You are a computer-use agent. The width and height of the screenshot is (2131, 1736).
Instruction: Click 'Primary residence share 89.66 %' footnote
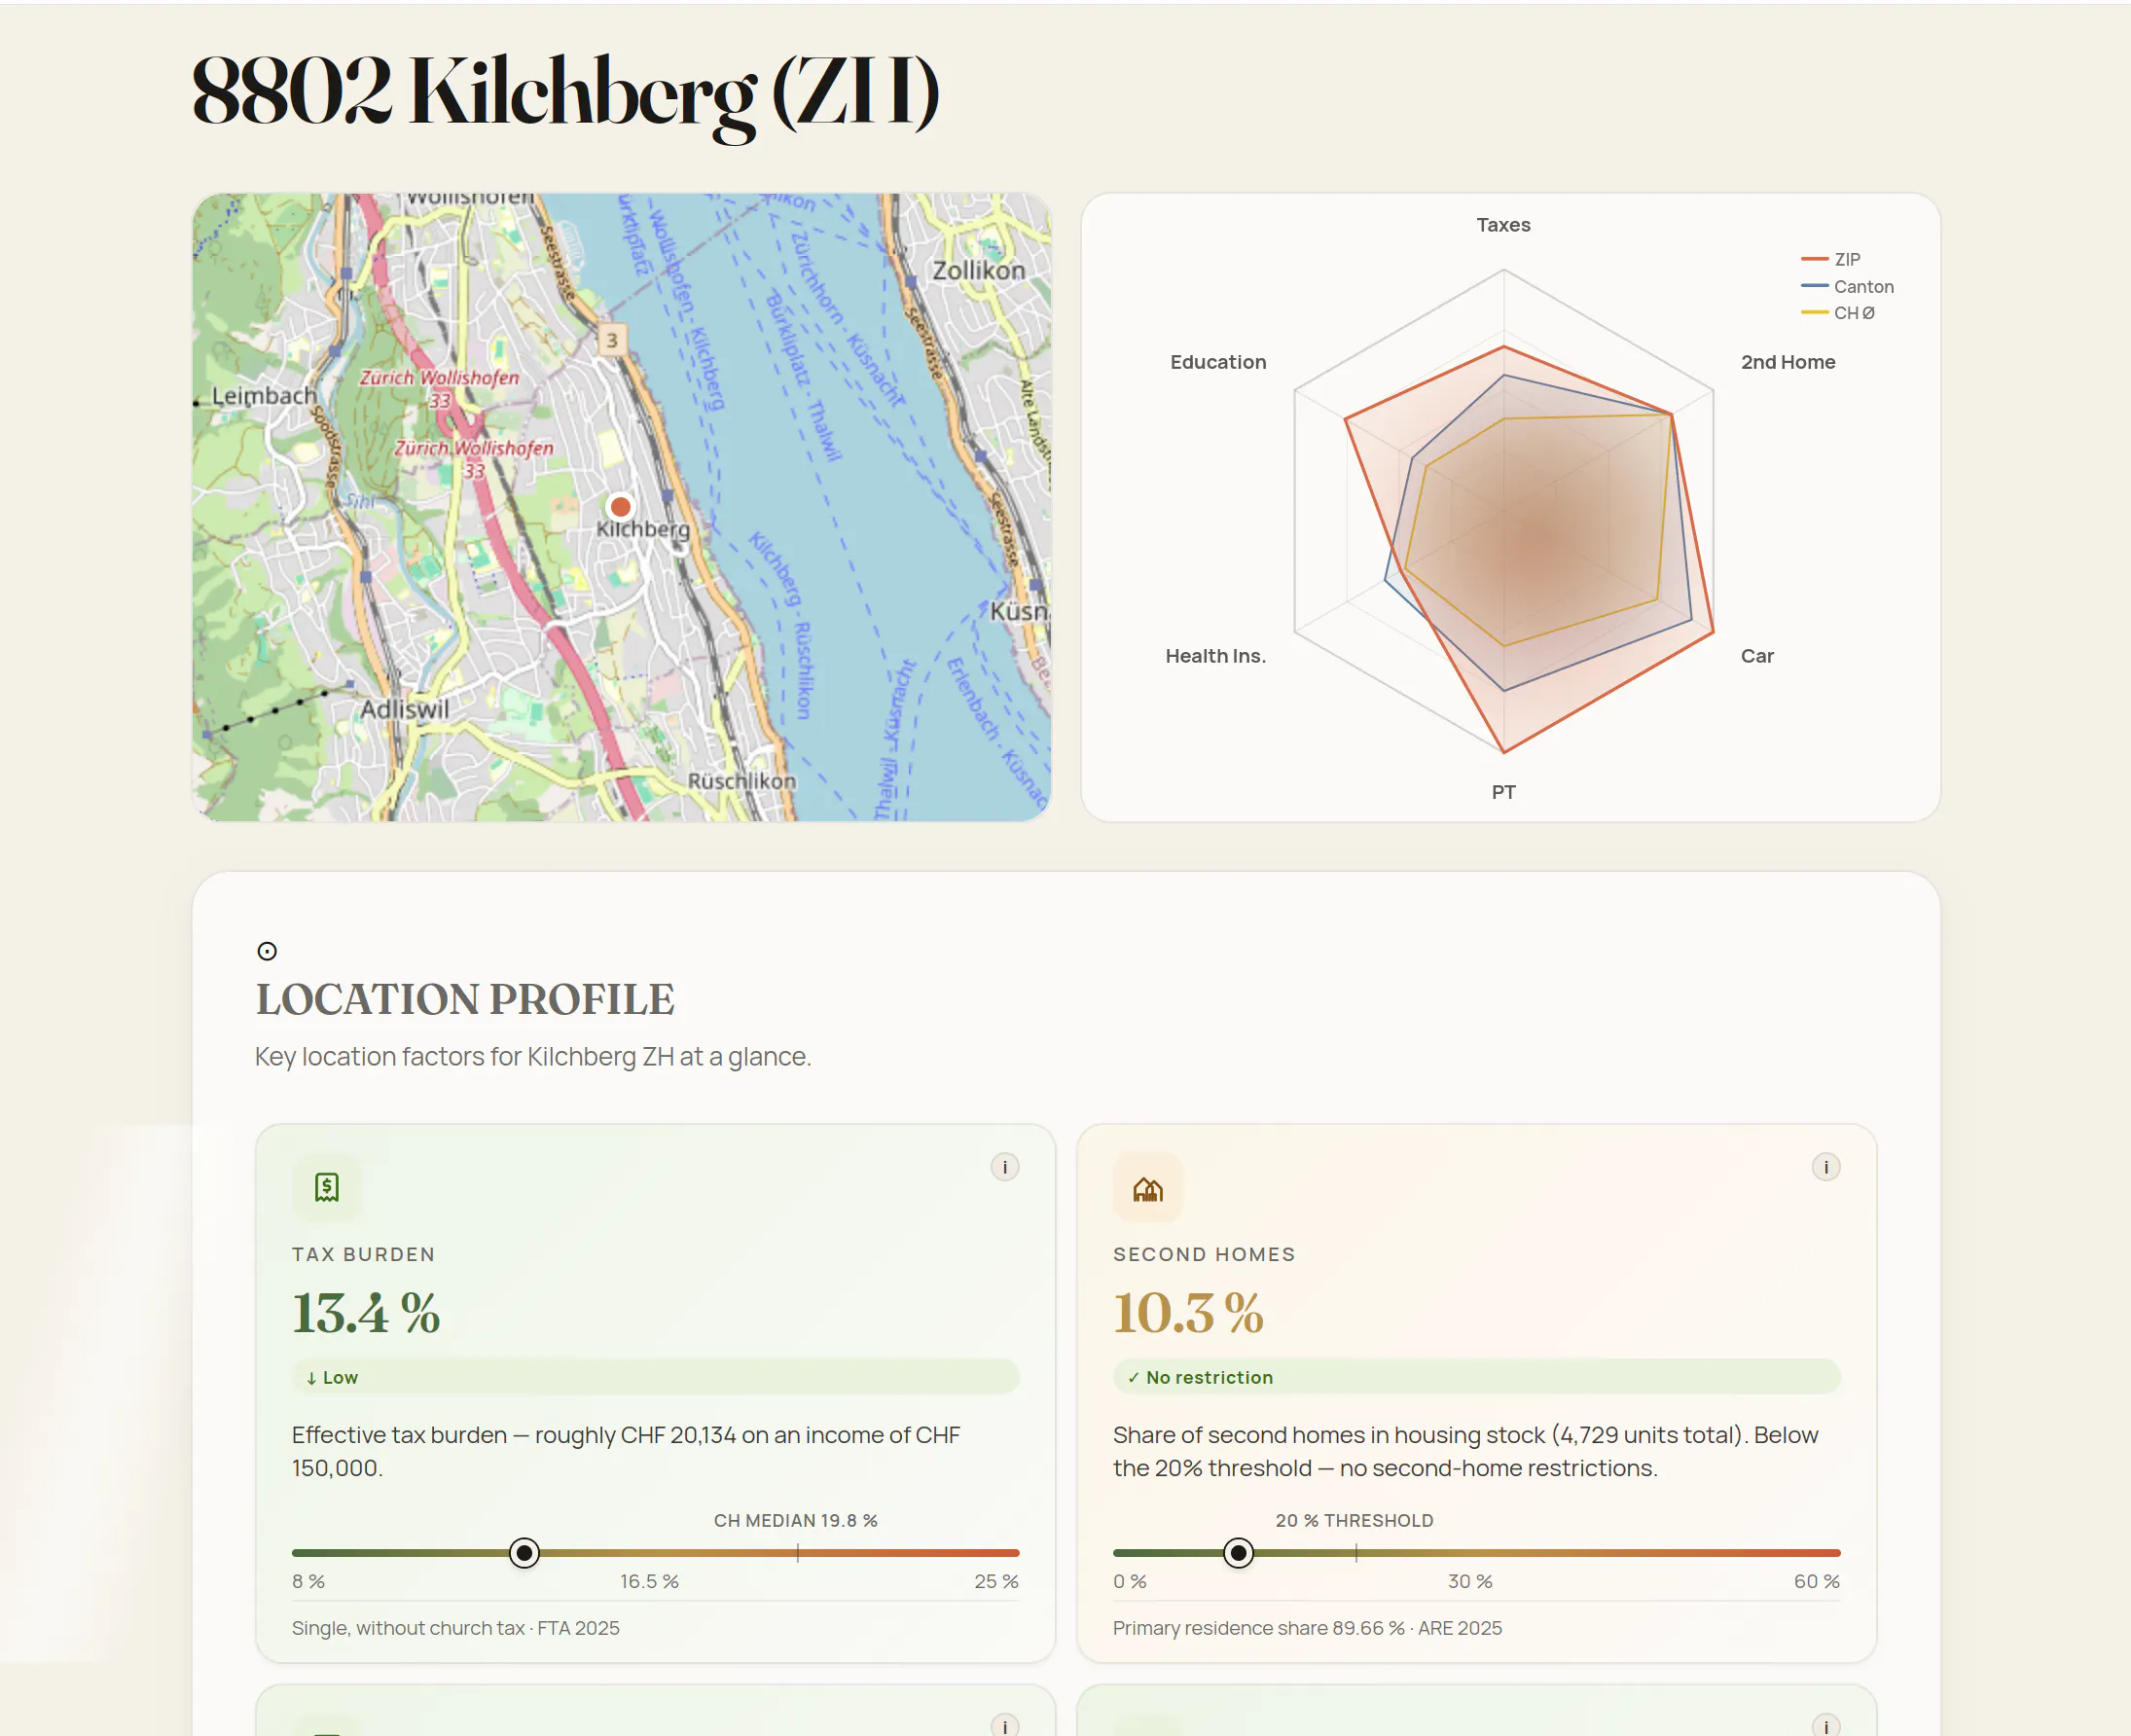point(1307,1628)
